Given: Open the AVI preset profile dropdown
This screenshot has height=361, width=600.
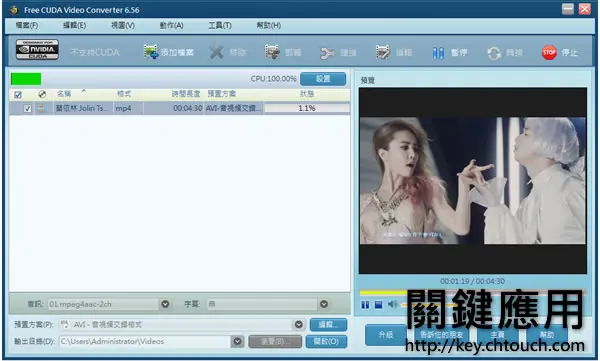Looking at the screenshot, I should (x=298, y=325).
